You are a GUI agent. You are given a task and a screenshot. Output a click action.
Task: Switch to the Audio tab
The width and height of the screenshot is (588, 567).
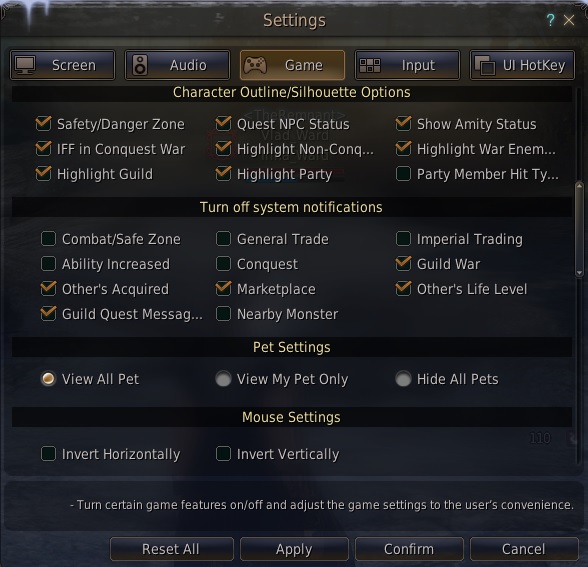177,65
